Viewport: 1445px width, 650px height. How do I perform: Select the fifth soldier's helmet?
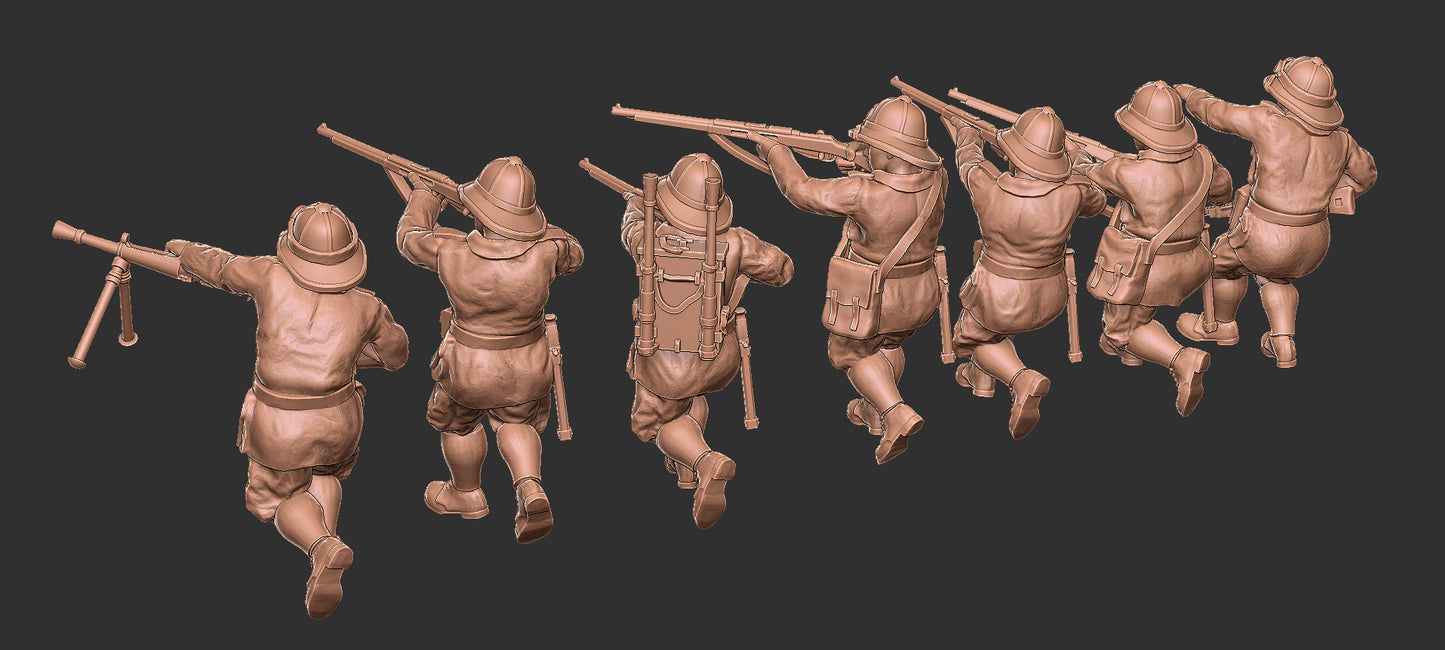[x=1035, y=142]
